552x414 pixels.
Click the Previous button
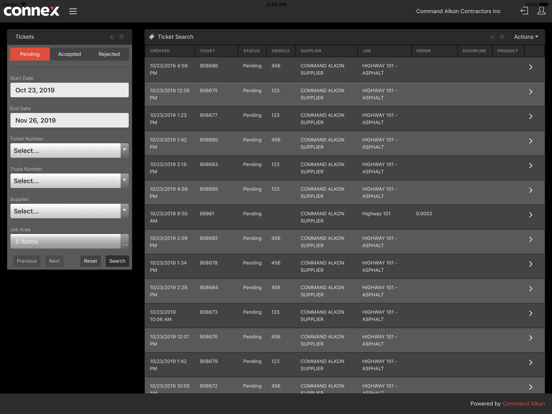point(27,261)
